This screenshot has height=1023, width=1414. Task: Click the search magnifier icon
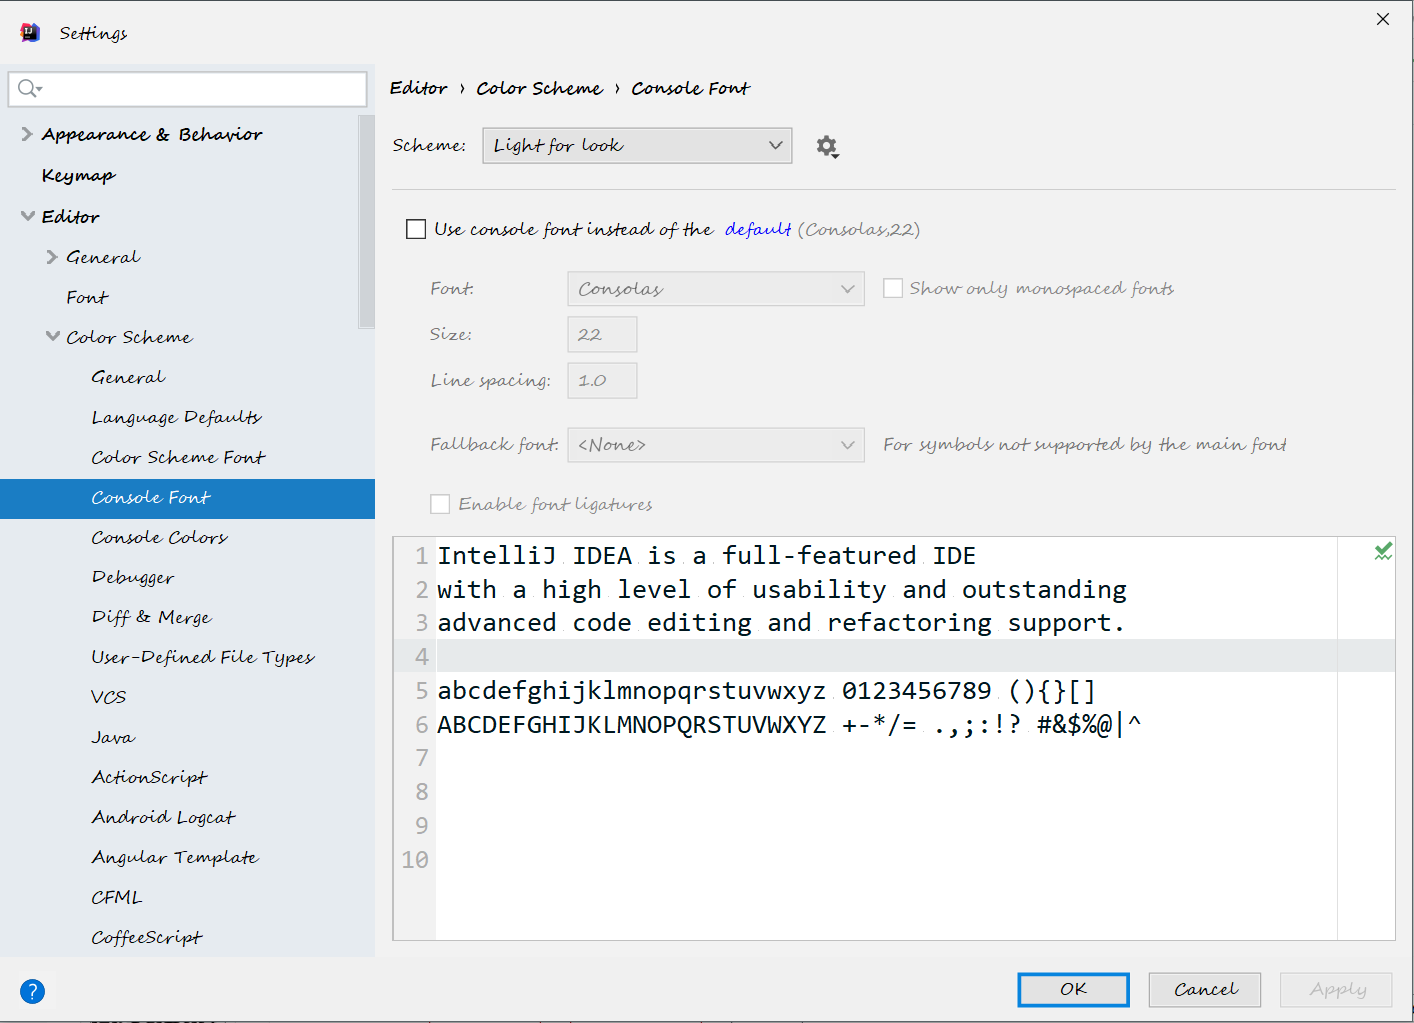[29, 89]
